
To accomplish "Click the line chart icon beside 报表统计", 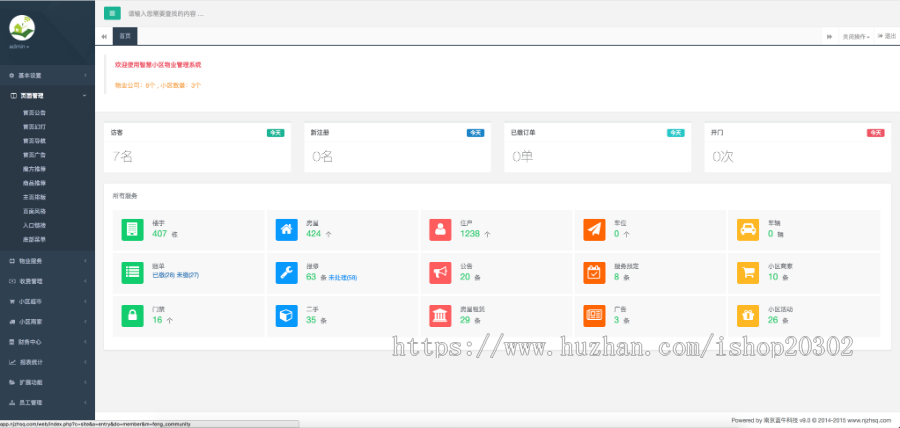I will point(13,362).
